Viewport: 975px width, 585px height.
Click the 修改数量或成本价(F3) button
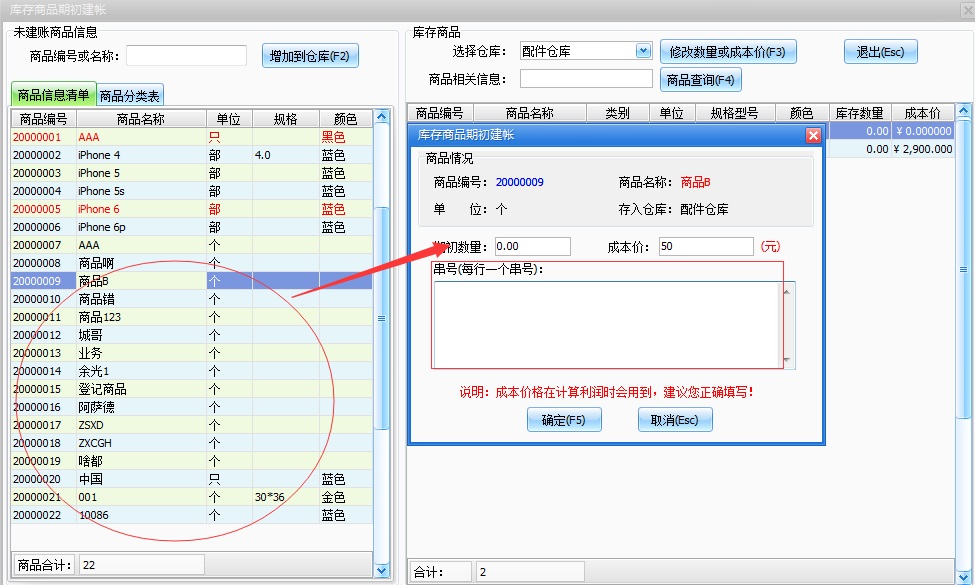pyautogui.click(x=728, y=52)
